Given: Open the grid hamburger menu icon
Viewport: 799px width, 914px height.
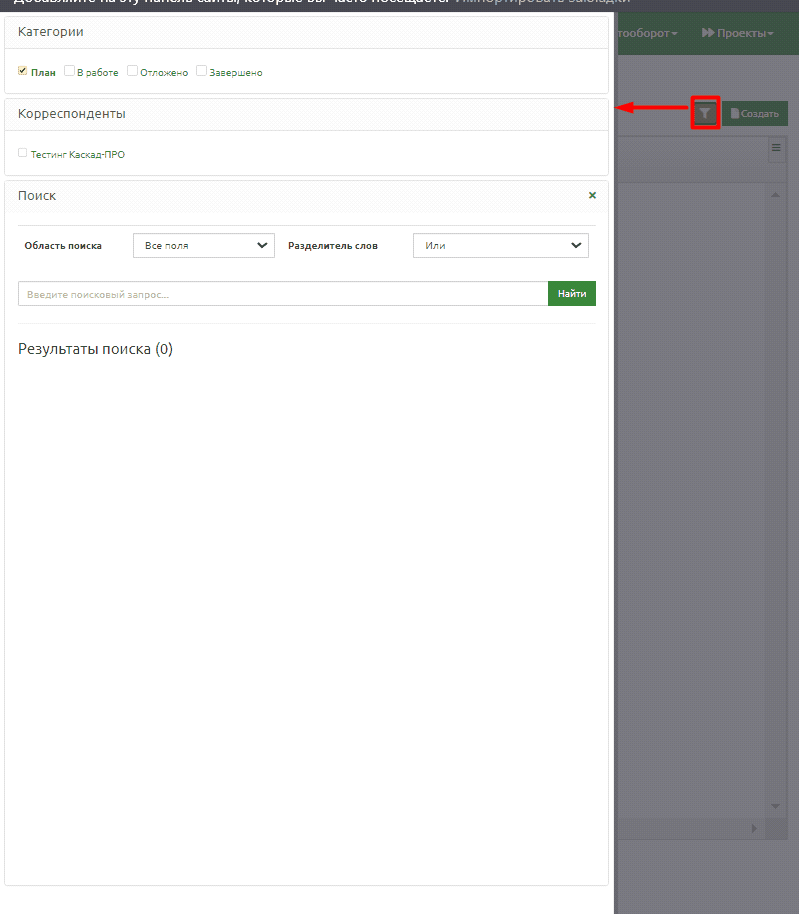Looking at the screenshot, I should click(776, 148).
